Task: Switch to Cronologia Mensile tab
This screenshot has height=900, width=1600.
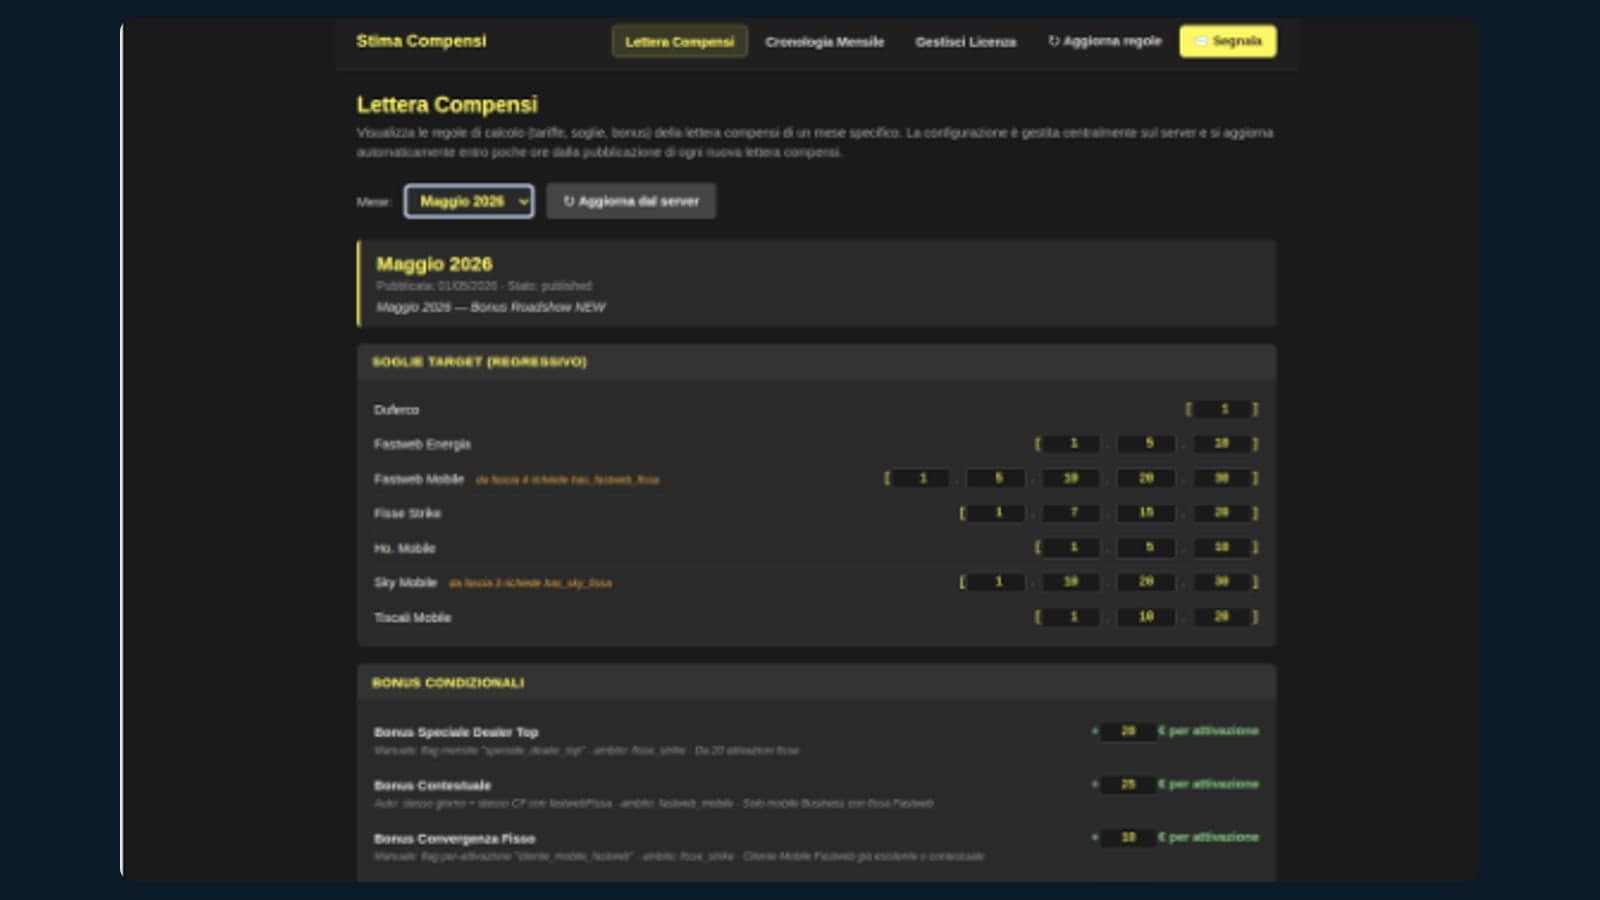Action: 824,41
